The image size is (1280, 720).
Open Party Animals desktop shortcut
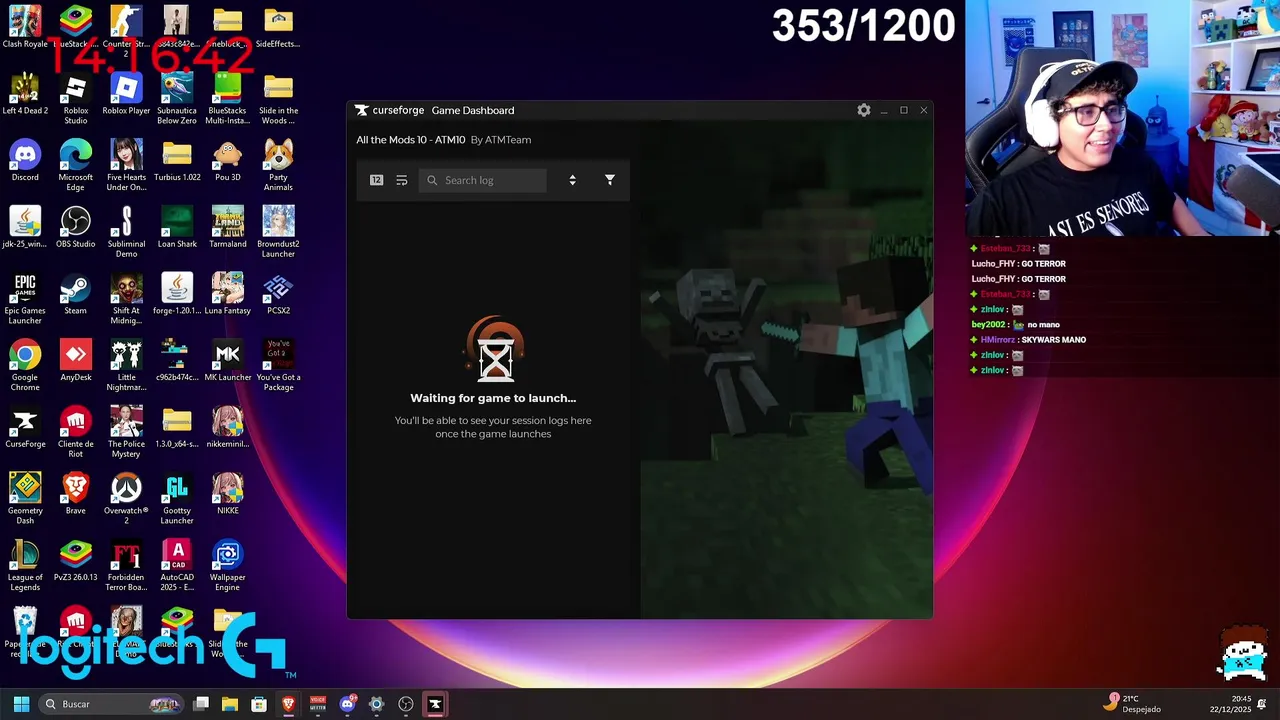pos(278,166)
